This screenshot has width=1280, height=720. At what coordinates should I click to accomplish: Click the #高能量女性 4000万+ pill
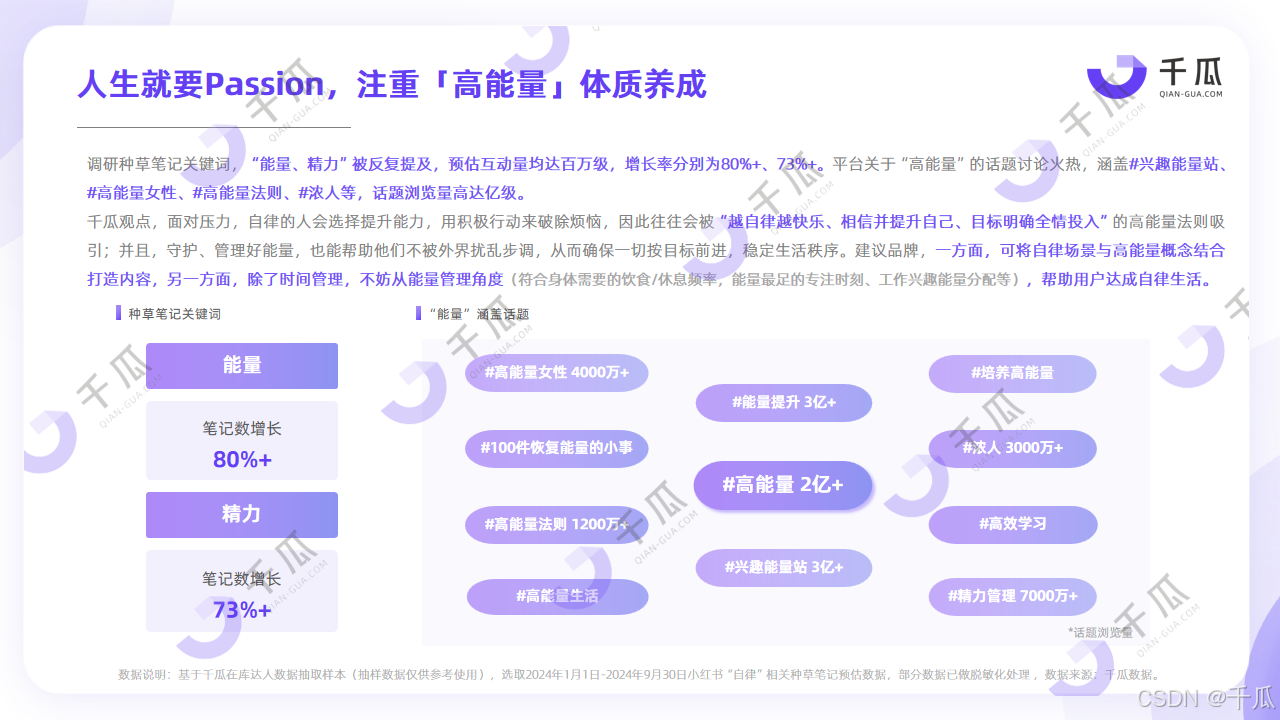coord(557,373)
